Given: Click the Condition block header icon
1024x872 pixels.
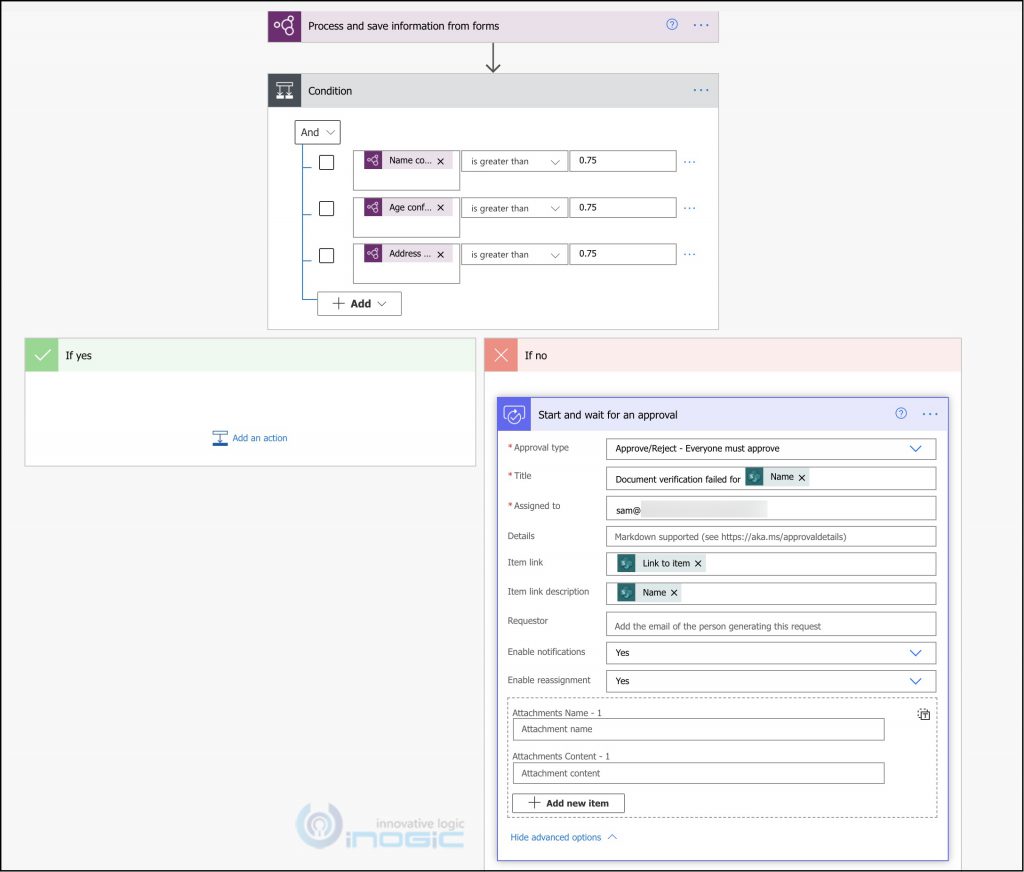Looking at the screenshot, I should pos(285,90).
